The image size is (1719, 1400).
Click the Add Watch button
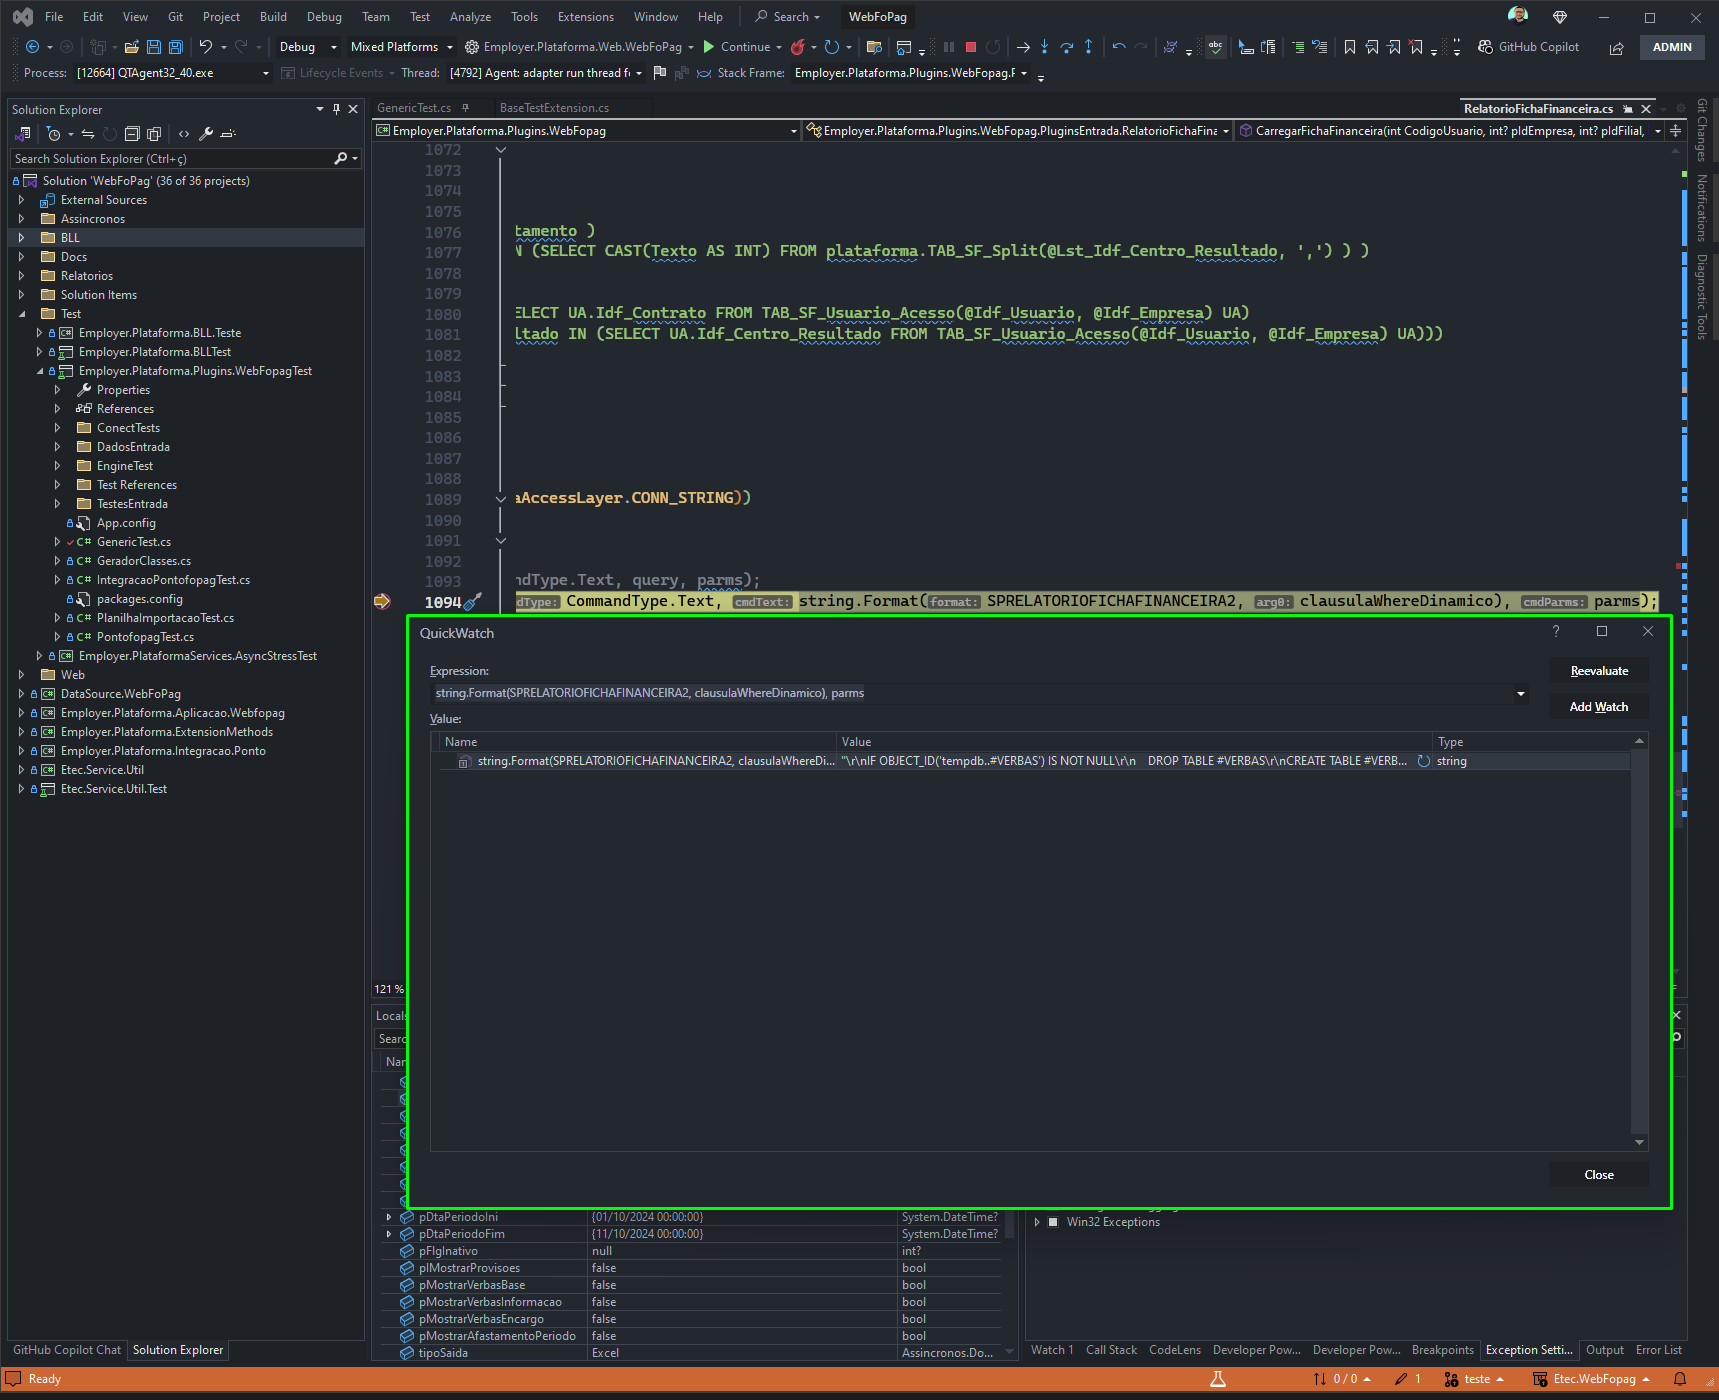pos(1599,707)
